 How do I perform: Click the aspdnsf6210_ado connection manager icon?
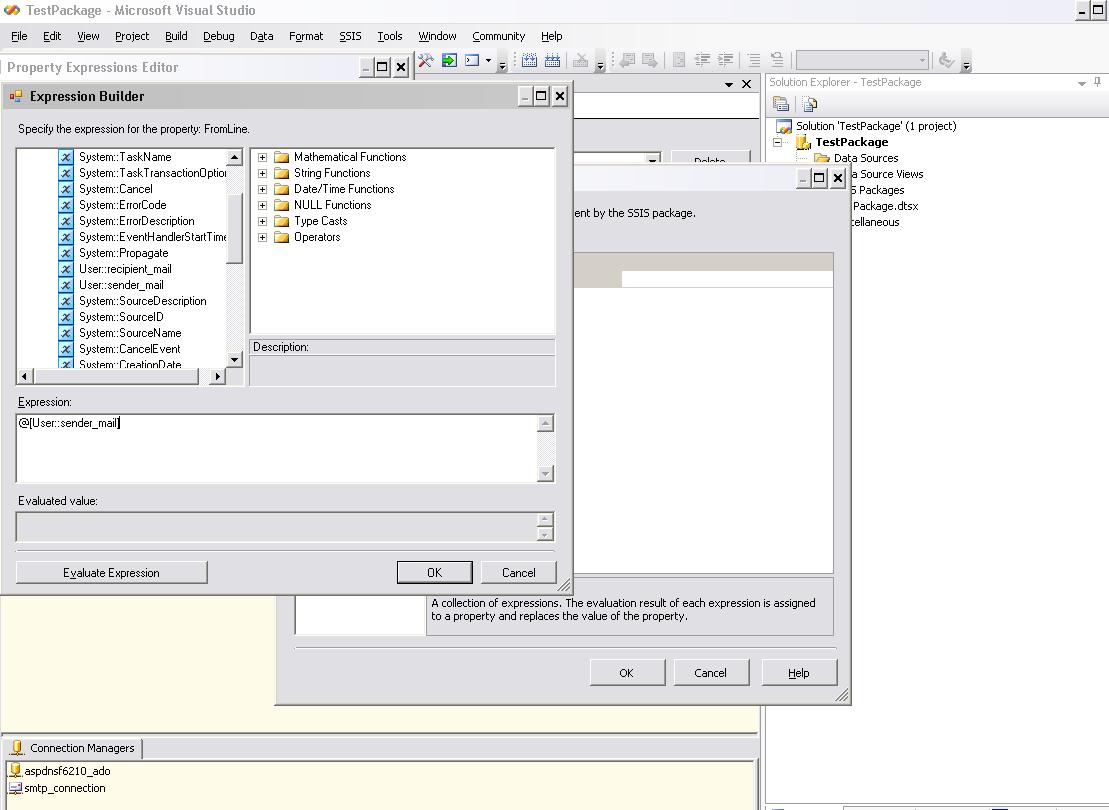point(15,771)
